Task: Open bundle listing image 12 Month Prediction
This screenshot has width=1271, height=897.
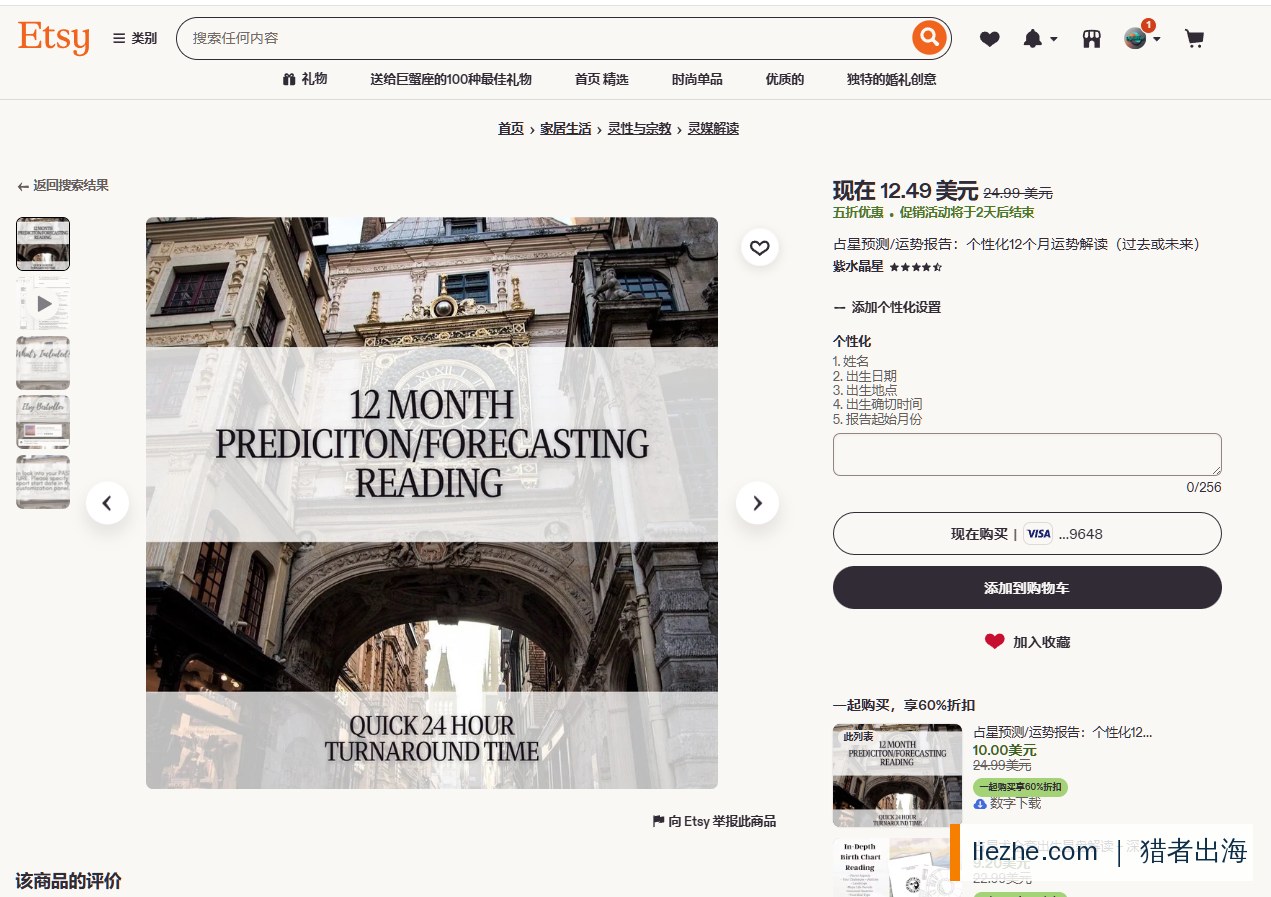Action: pyautogui.click(x=897, y=775)
